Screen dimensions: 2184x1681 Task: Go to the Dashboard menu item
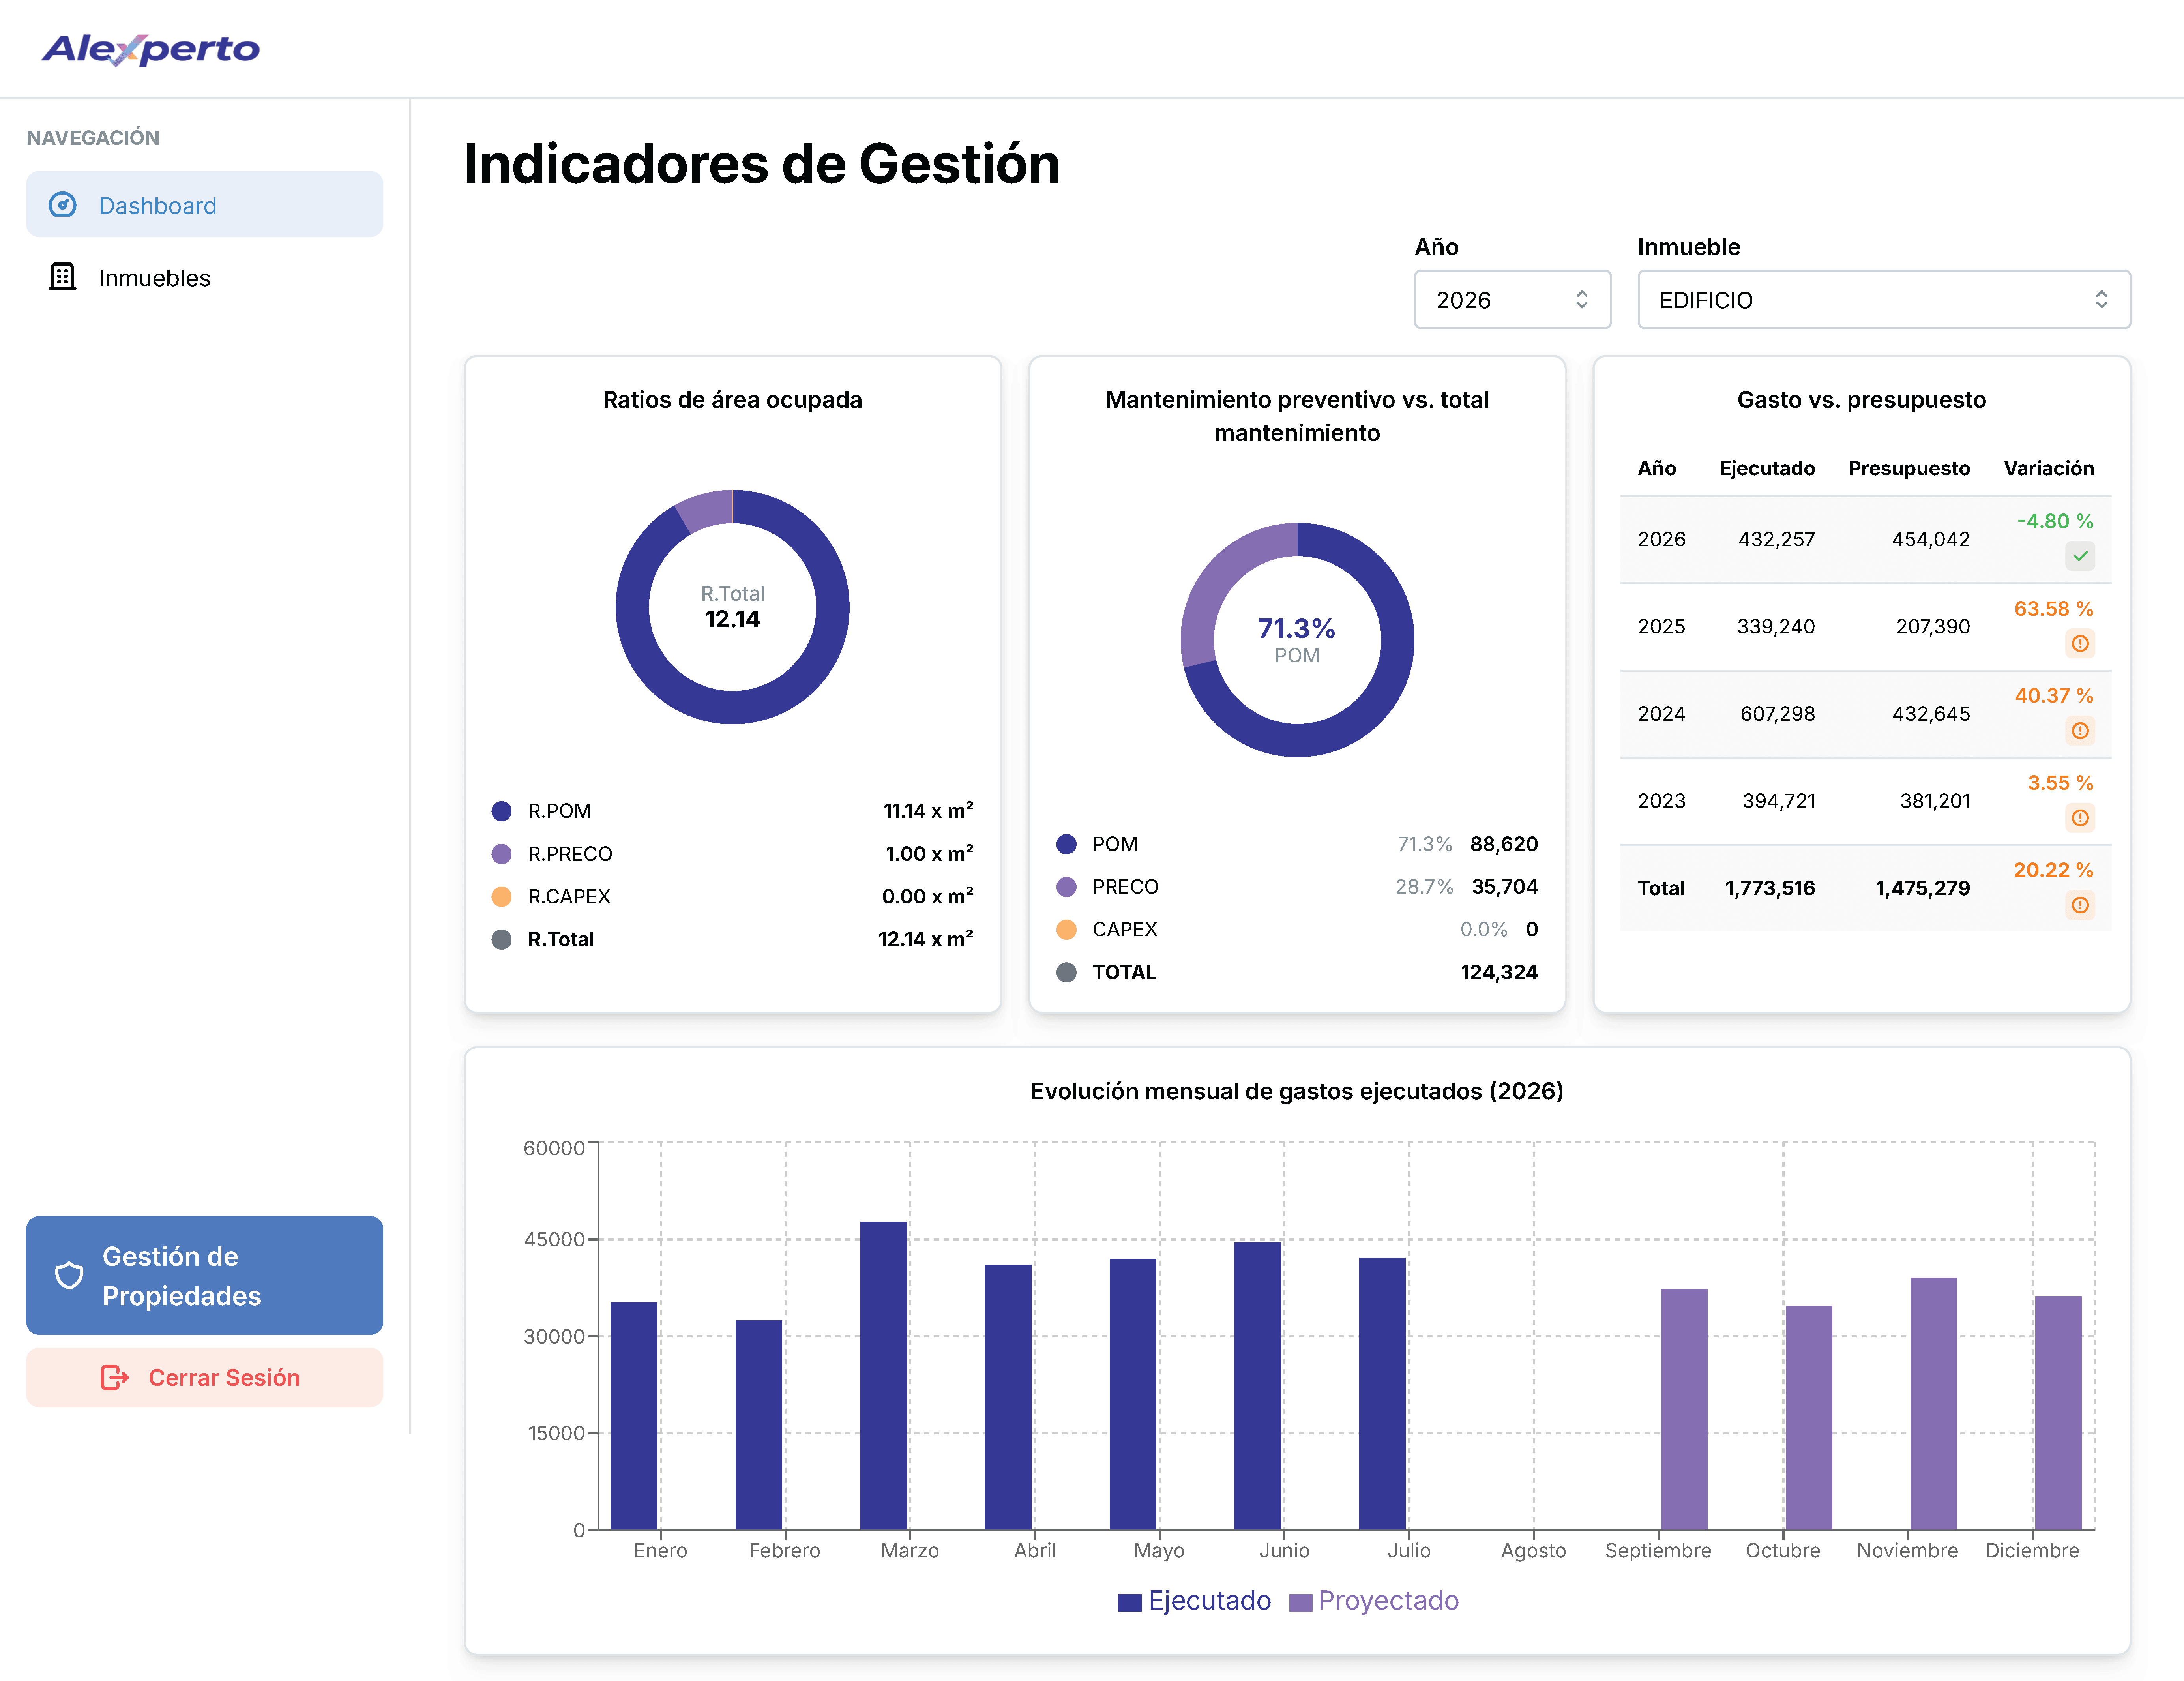click(204, 204)
